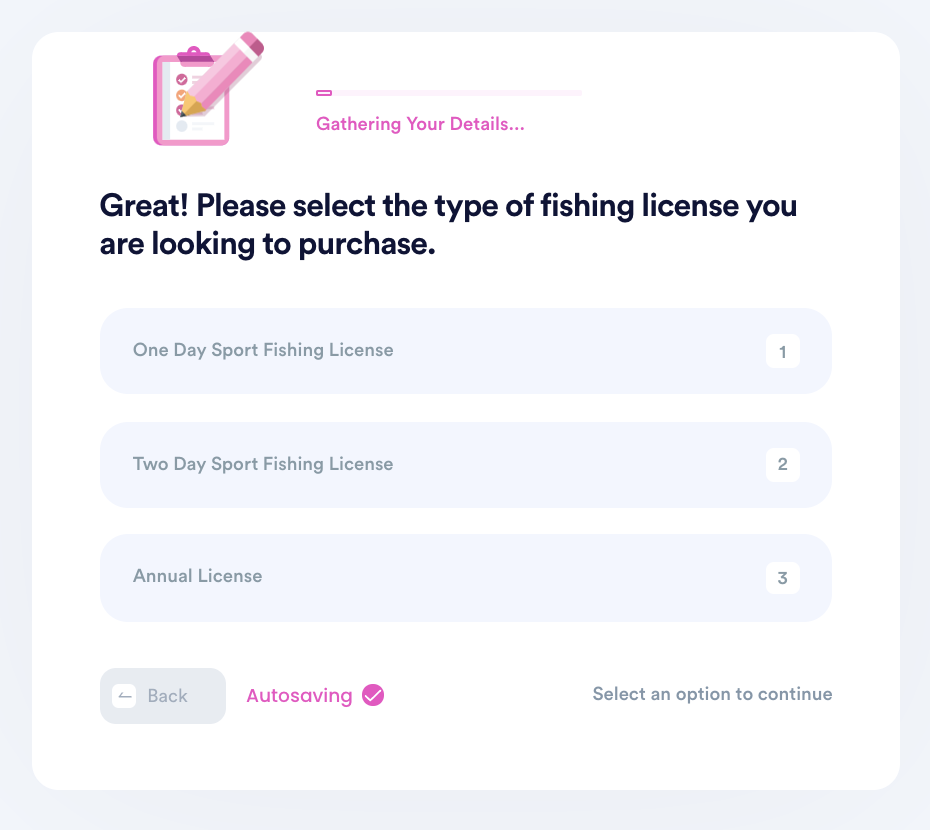Click the number 3 shortcut badge
The height and width of the screenshot is (830, 930).
[x=782, y=578]
